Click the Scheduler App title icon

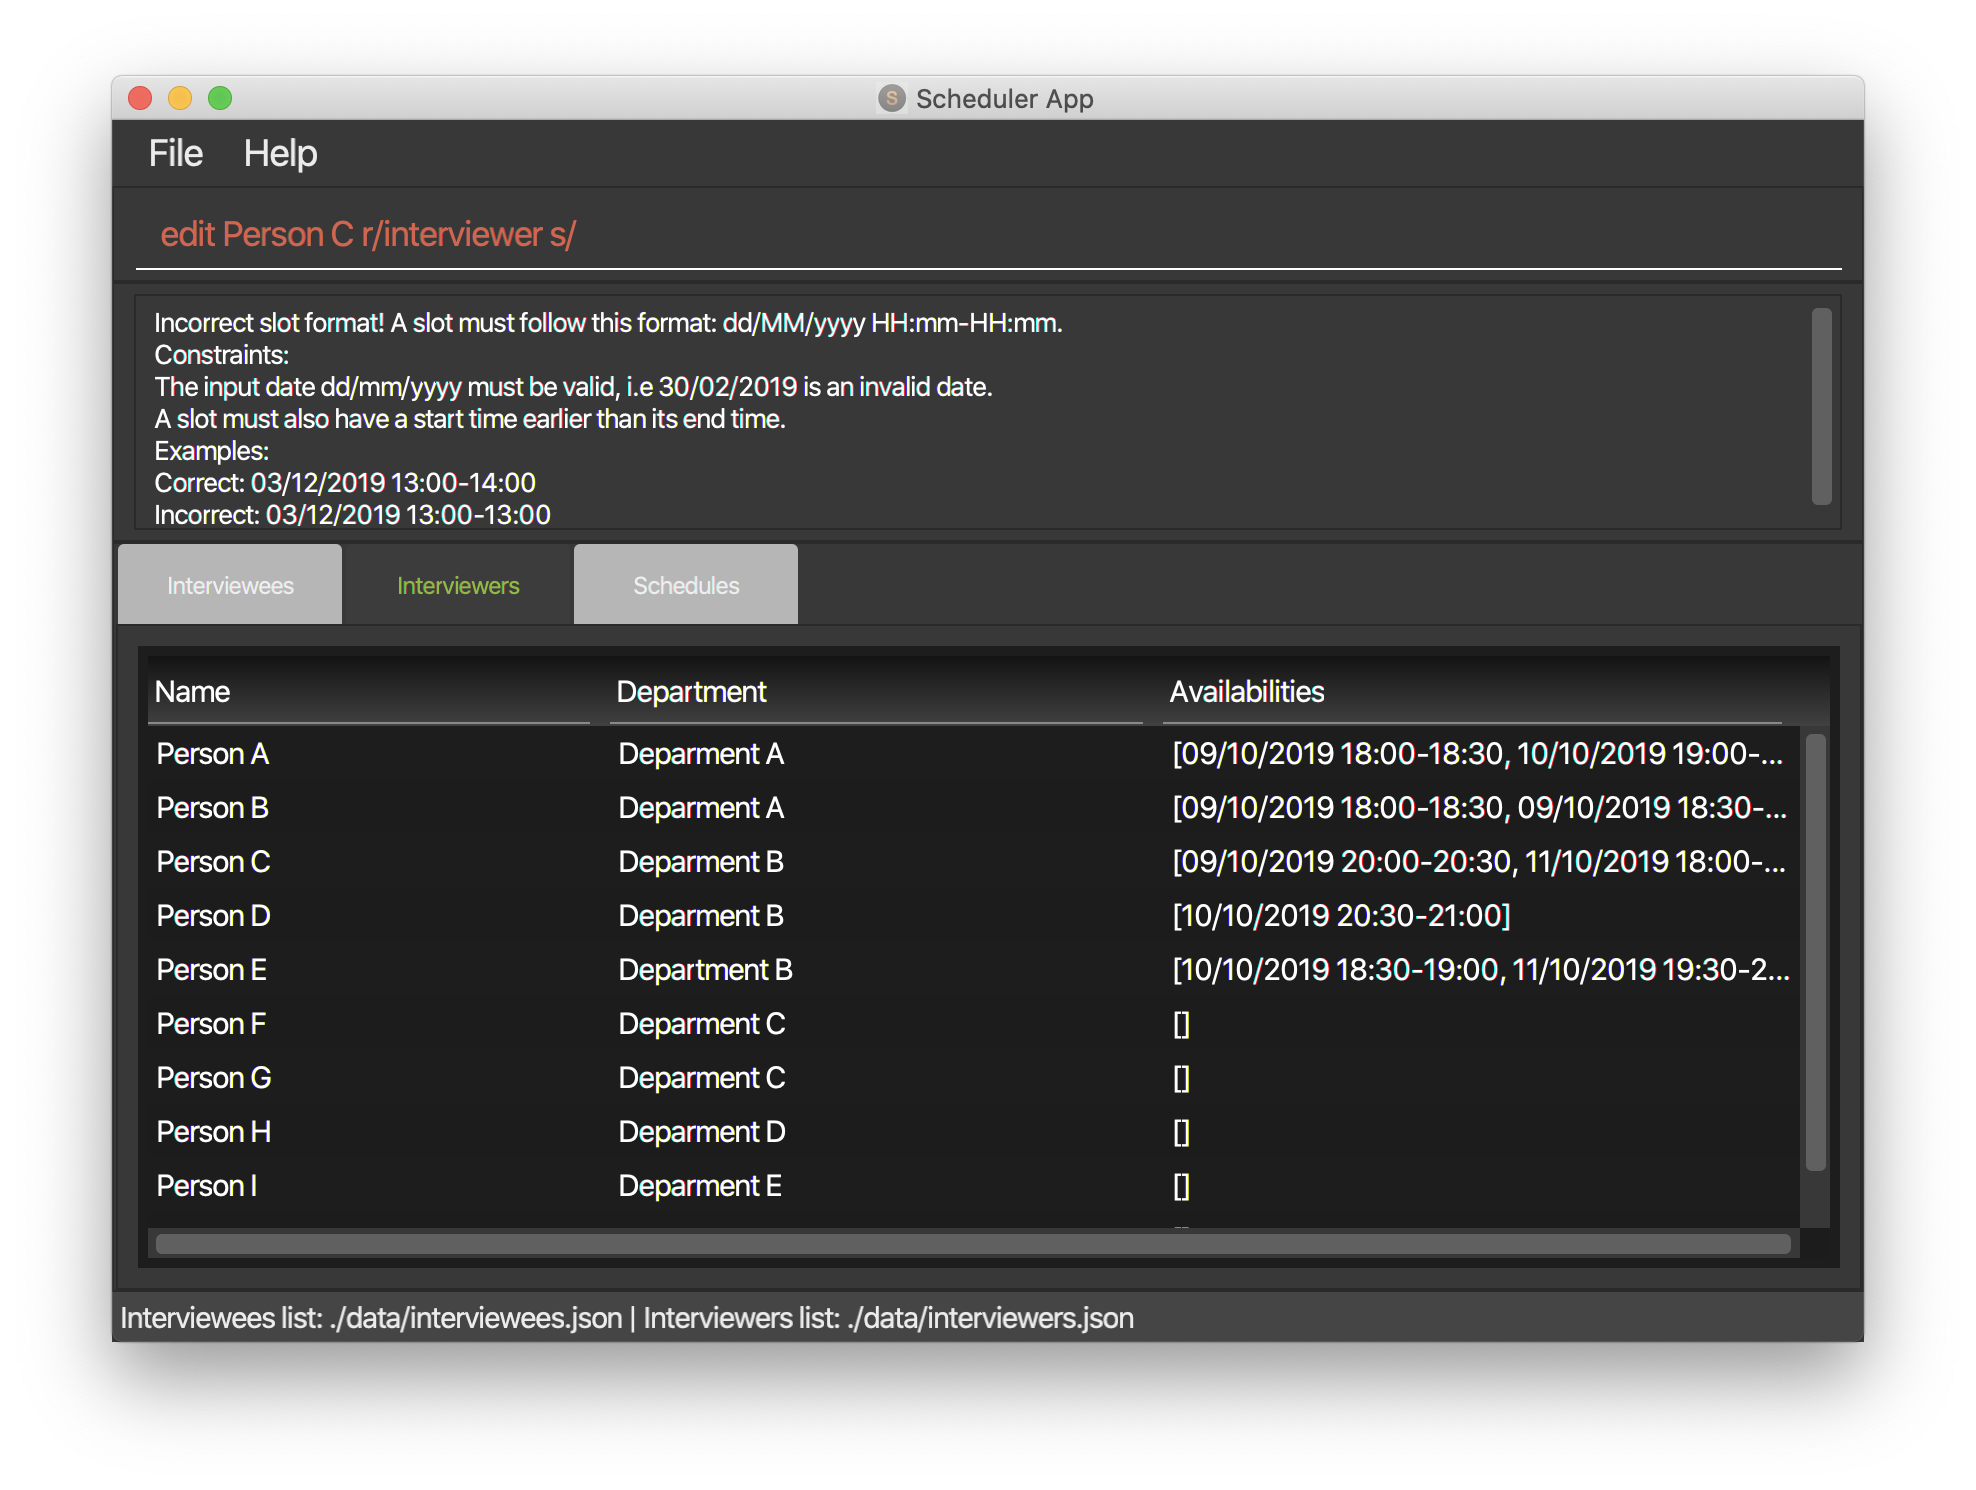coord(891,98)
